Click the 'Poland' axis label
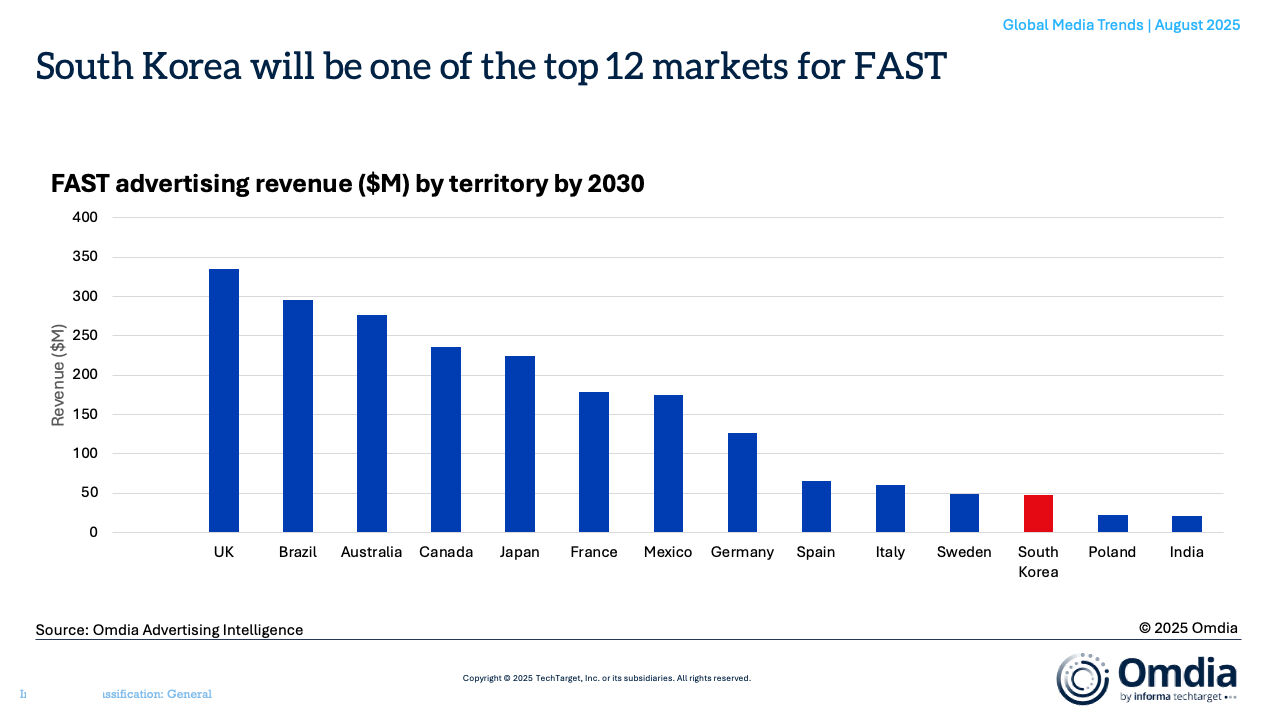 point(1113,552)
